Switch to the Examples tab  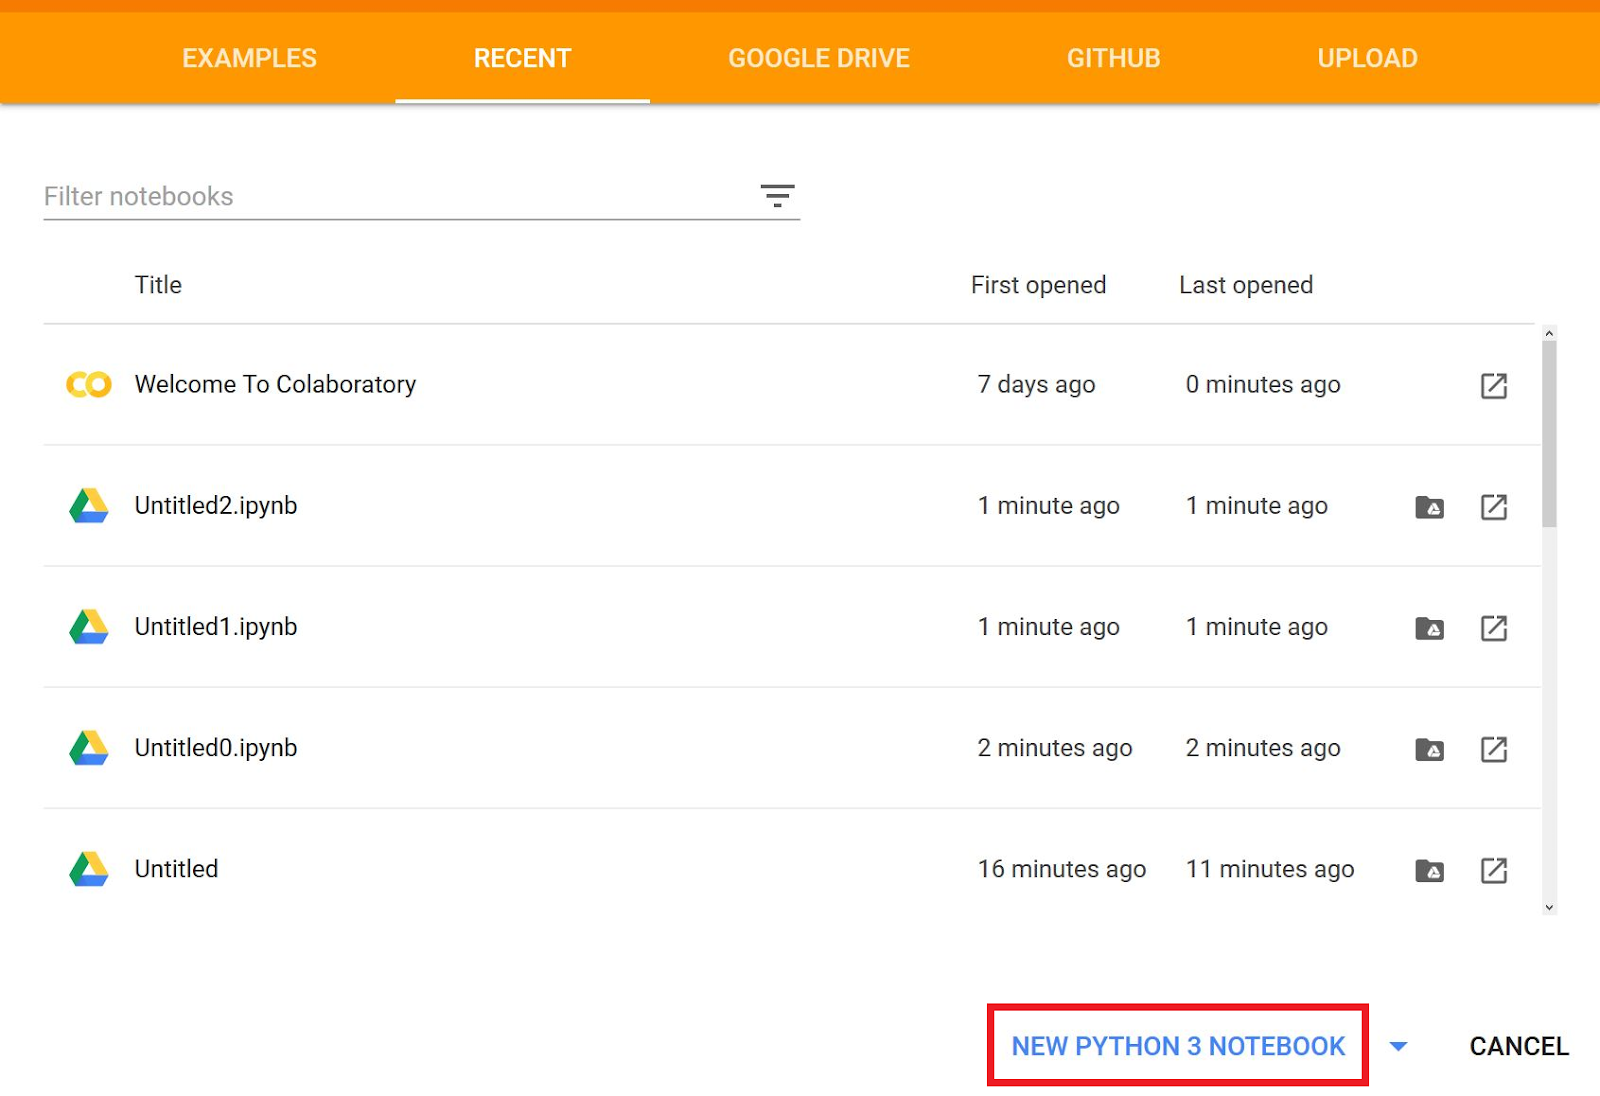point(249,58)
